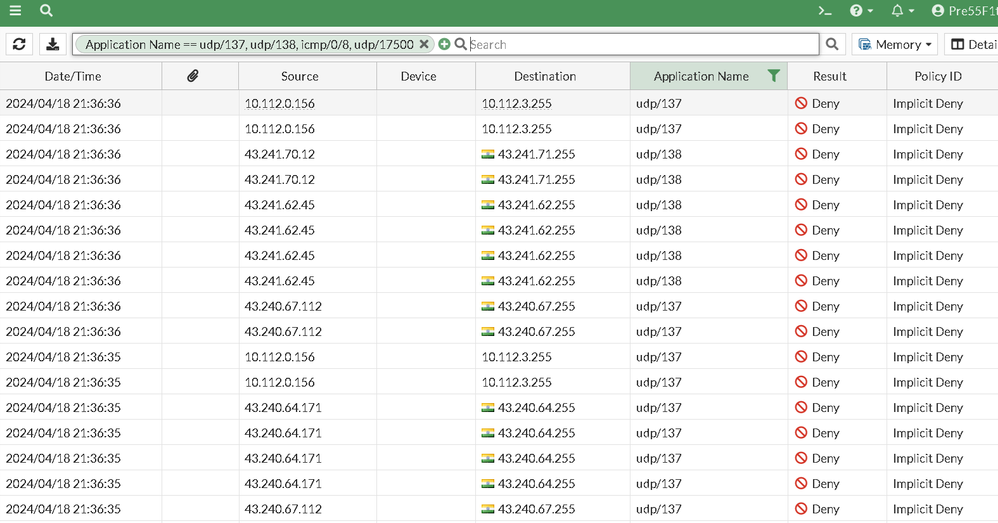This screenshot has width=998, height=523.
Task: Click into the log Search field
Action: click(x=640, y=44)
